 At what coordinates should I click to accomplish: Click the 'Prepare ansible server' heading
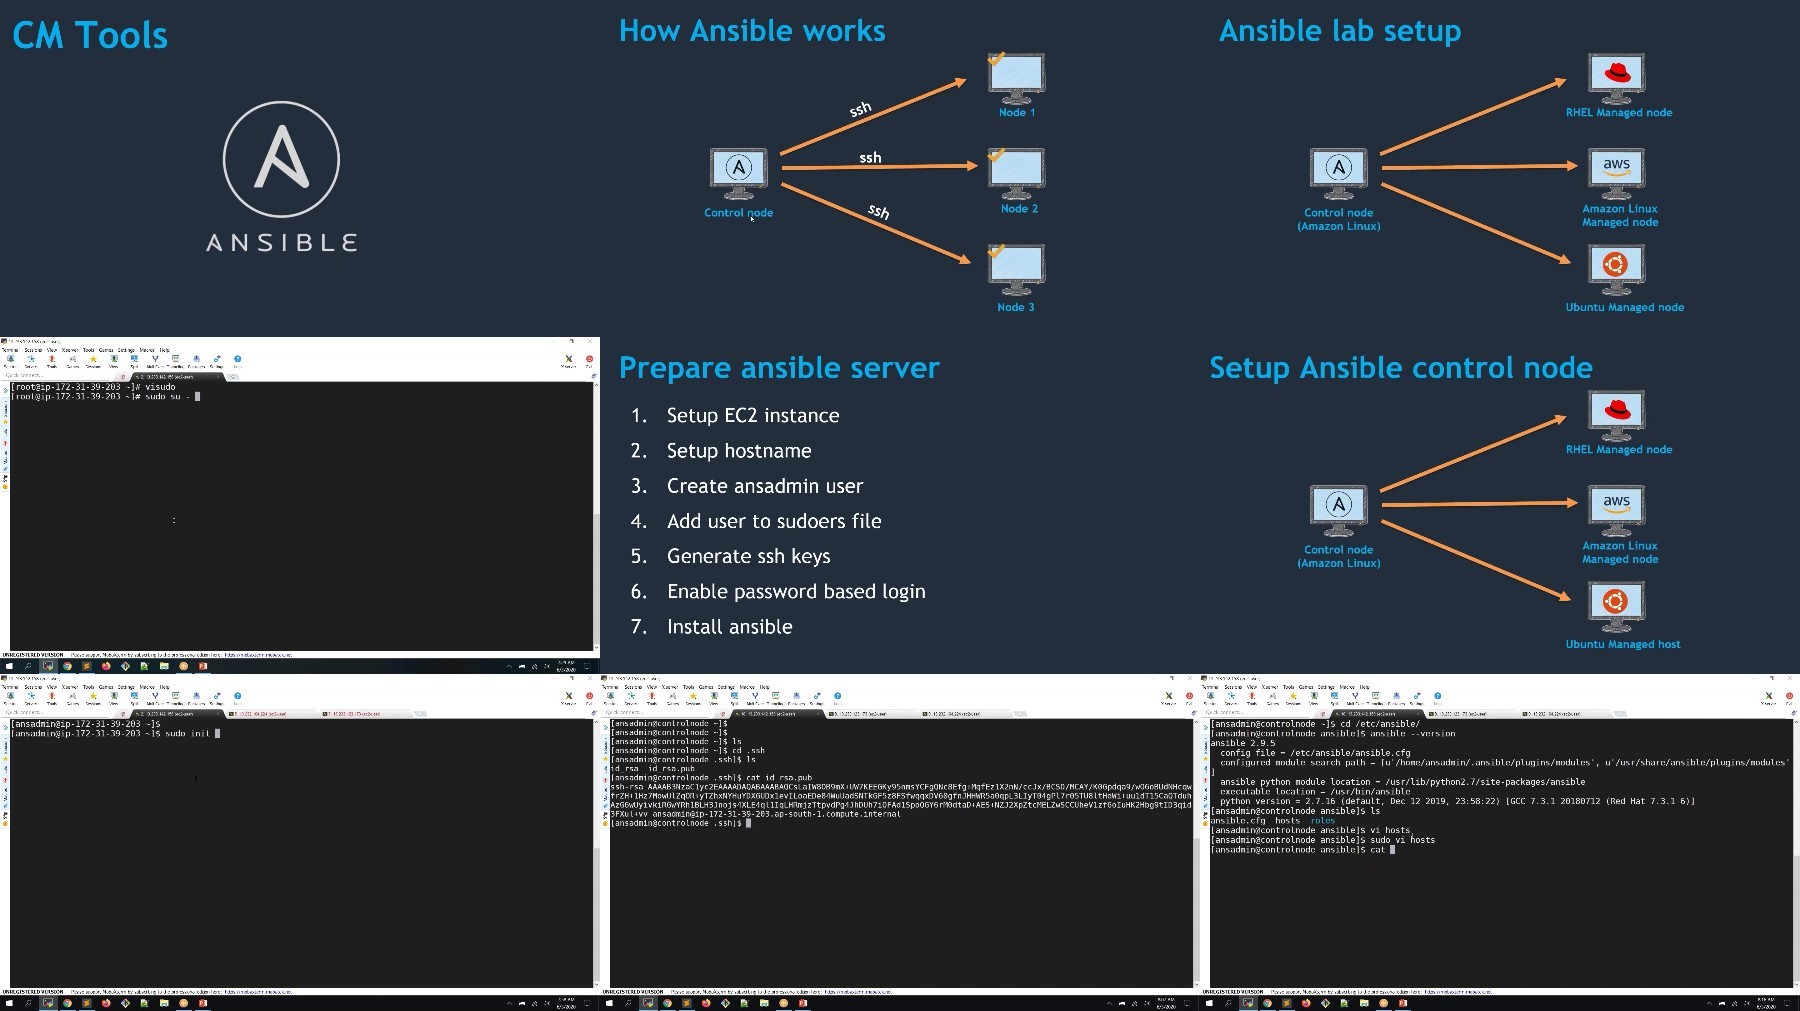779,368
